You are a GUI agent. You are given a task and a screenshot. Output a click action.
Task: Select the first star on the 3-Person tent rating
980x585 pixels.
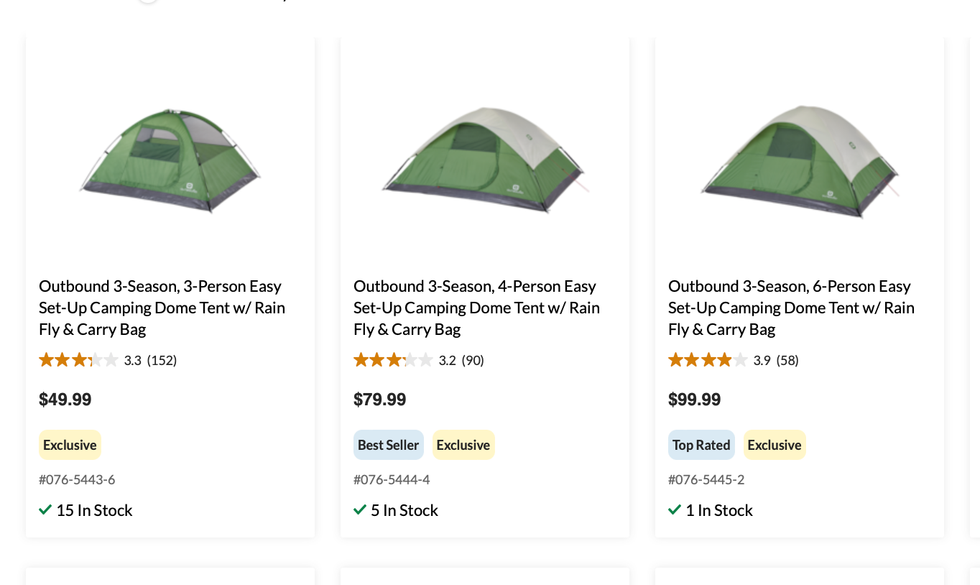point(44,359)
